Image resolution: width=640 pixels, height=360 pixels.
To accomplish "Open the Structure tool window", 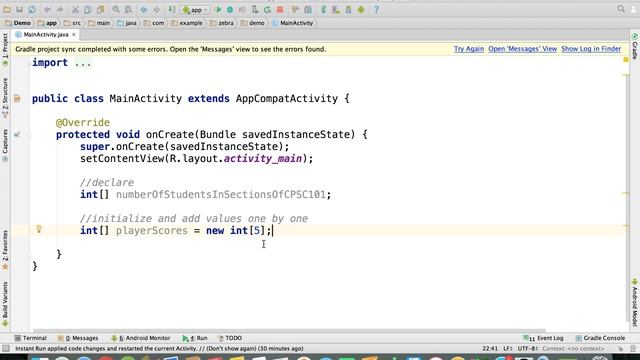I will [x=5, y=98].
